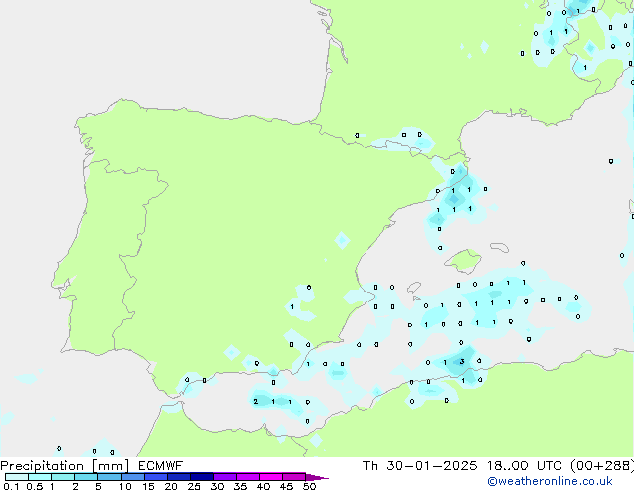
Task: Click precipitation value "3" off the Algerian coast
Action: pos(460,361)
